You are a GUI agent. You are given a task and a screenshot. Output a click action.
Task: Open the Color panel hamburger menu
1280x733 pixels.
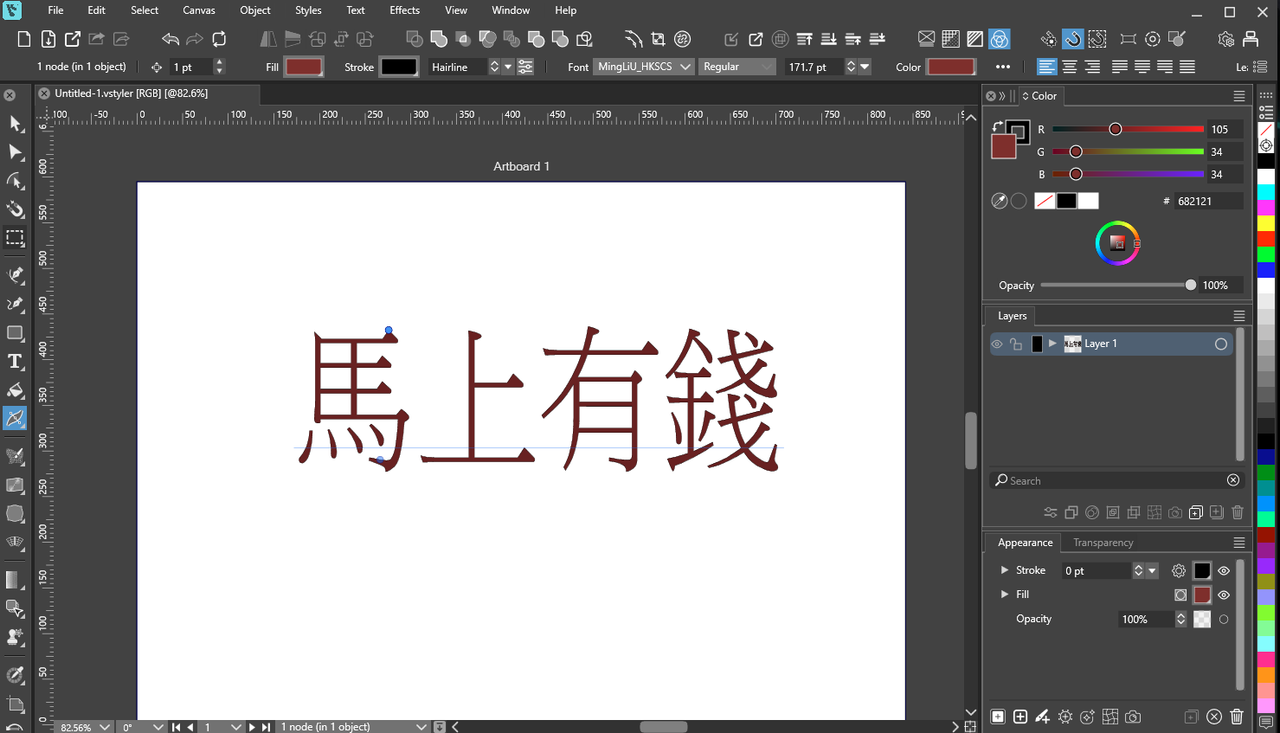tap(1239, 96)
